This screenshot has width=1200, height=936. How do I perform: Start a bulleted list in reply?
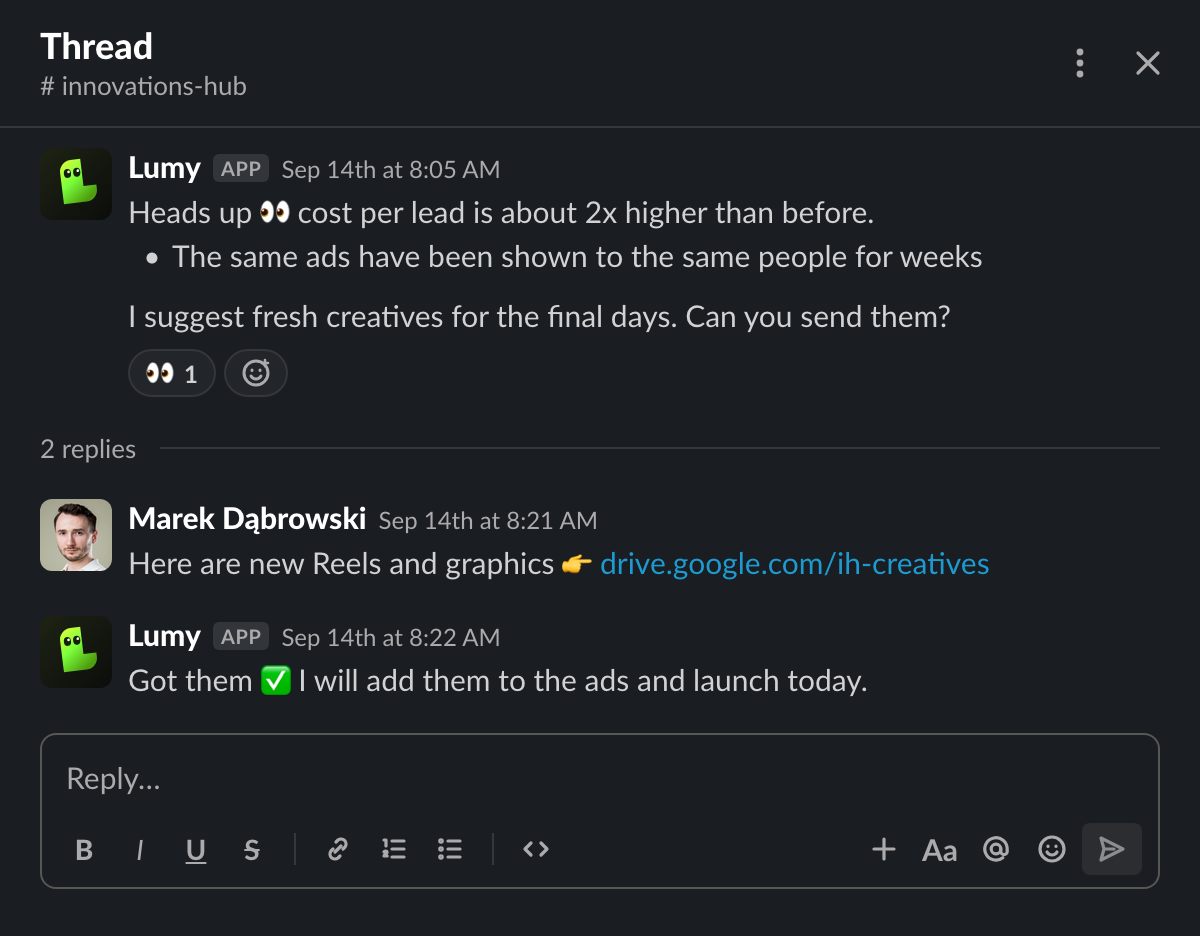pyautogui.click(x=450, y=850)
